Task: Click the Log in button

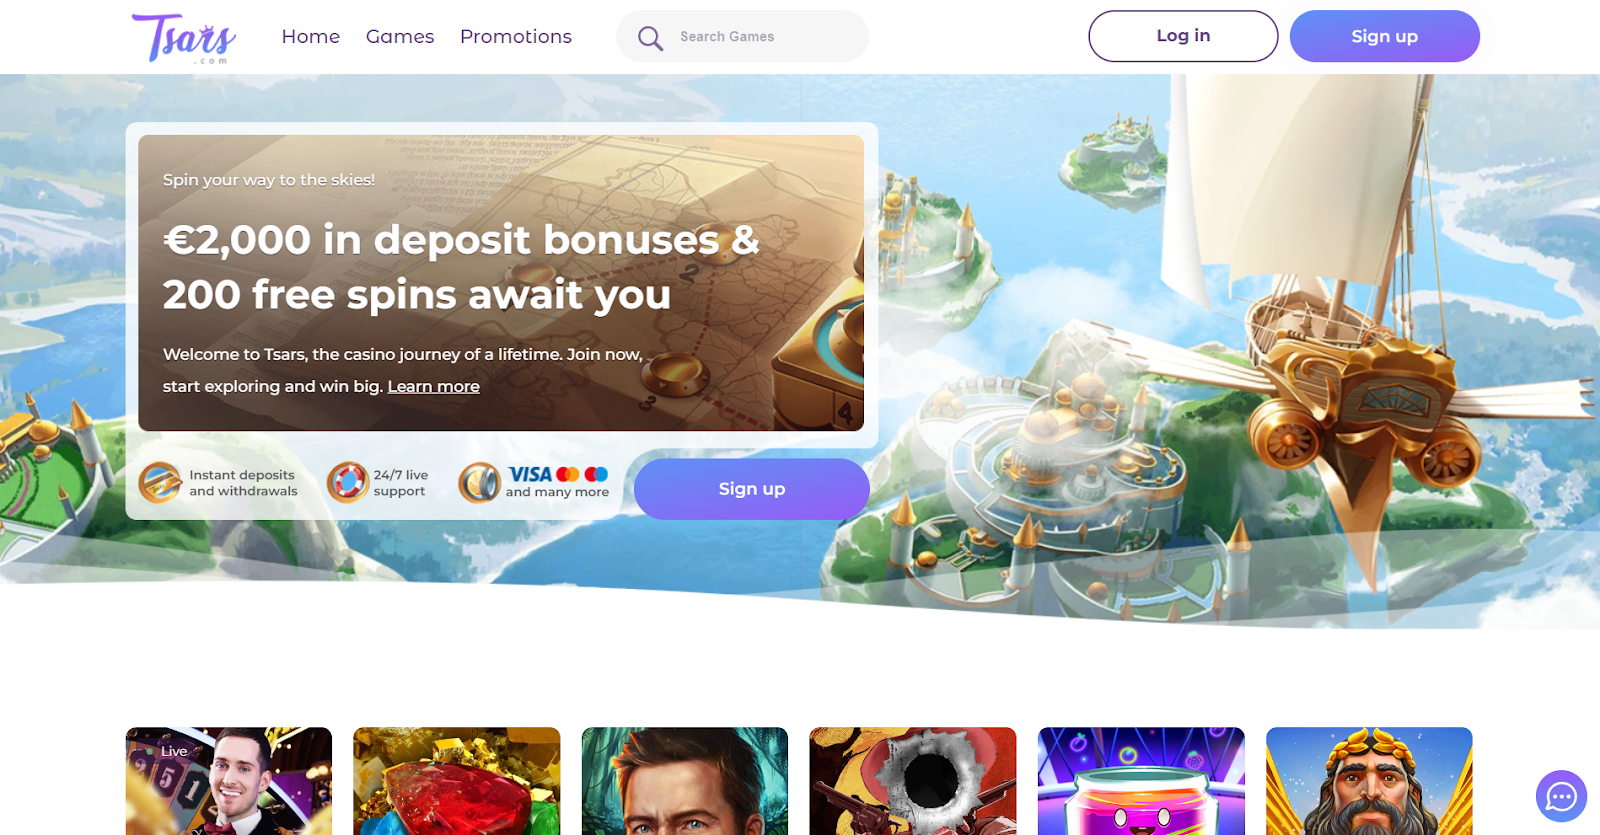Action: pos(1183,36)
